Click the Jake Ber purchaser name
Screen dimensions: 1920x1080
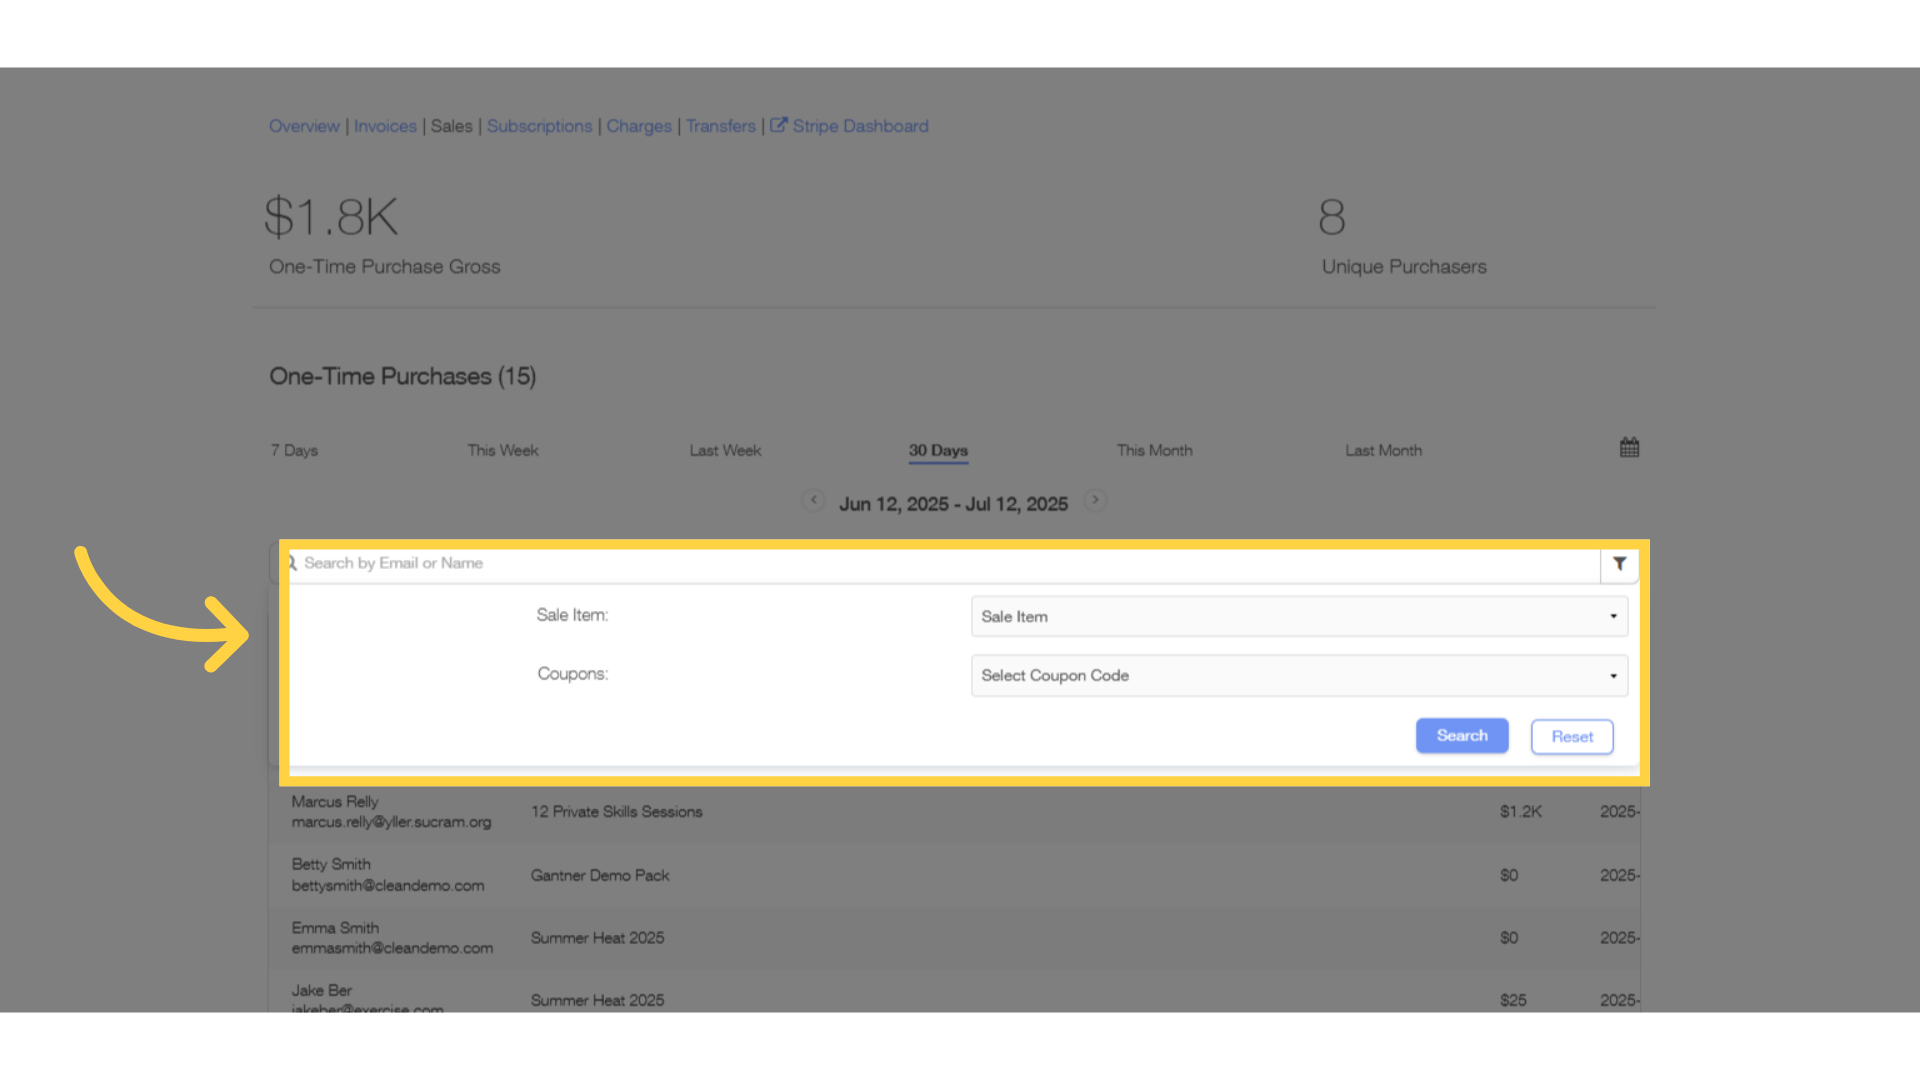(321, 991)
